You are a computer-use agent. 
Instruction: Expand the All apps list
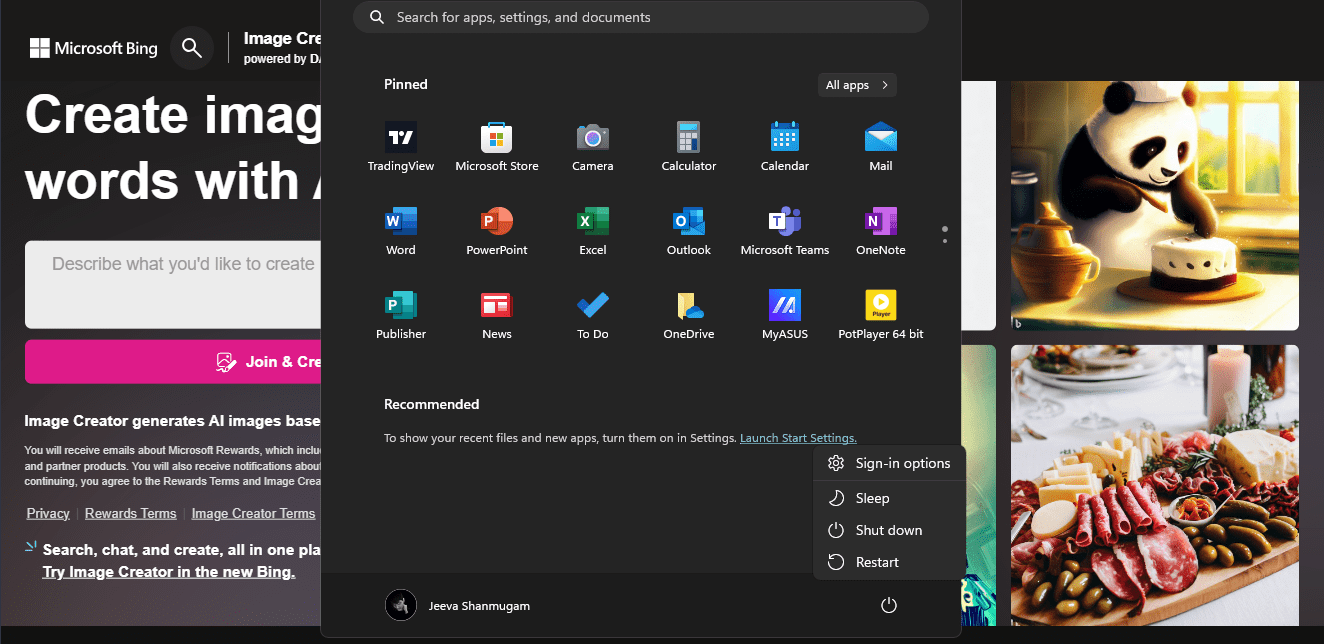click(x=857, y=85)
